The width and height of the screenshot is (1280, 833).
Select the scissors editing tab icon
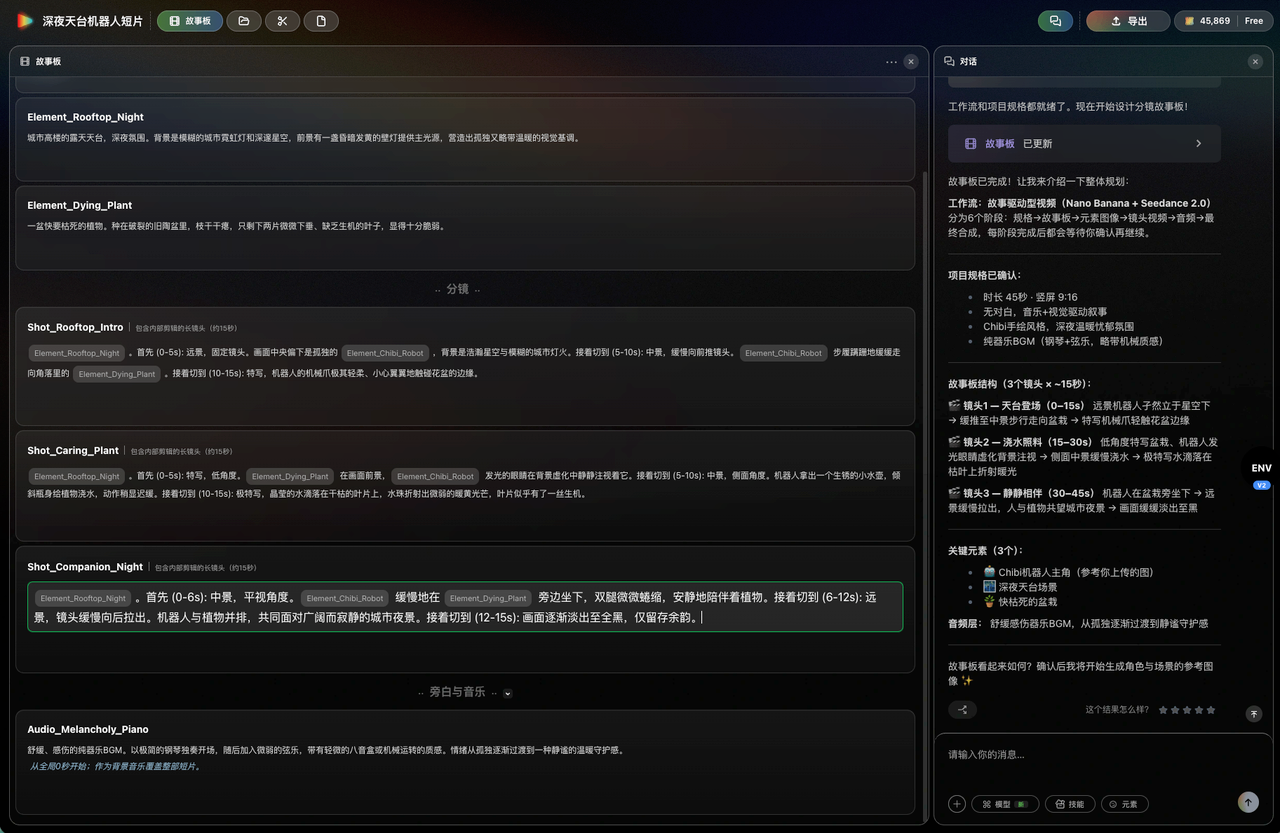tap(282, 21)
